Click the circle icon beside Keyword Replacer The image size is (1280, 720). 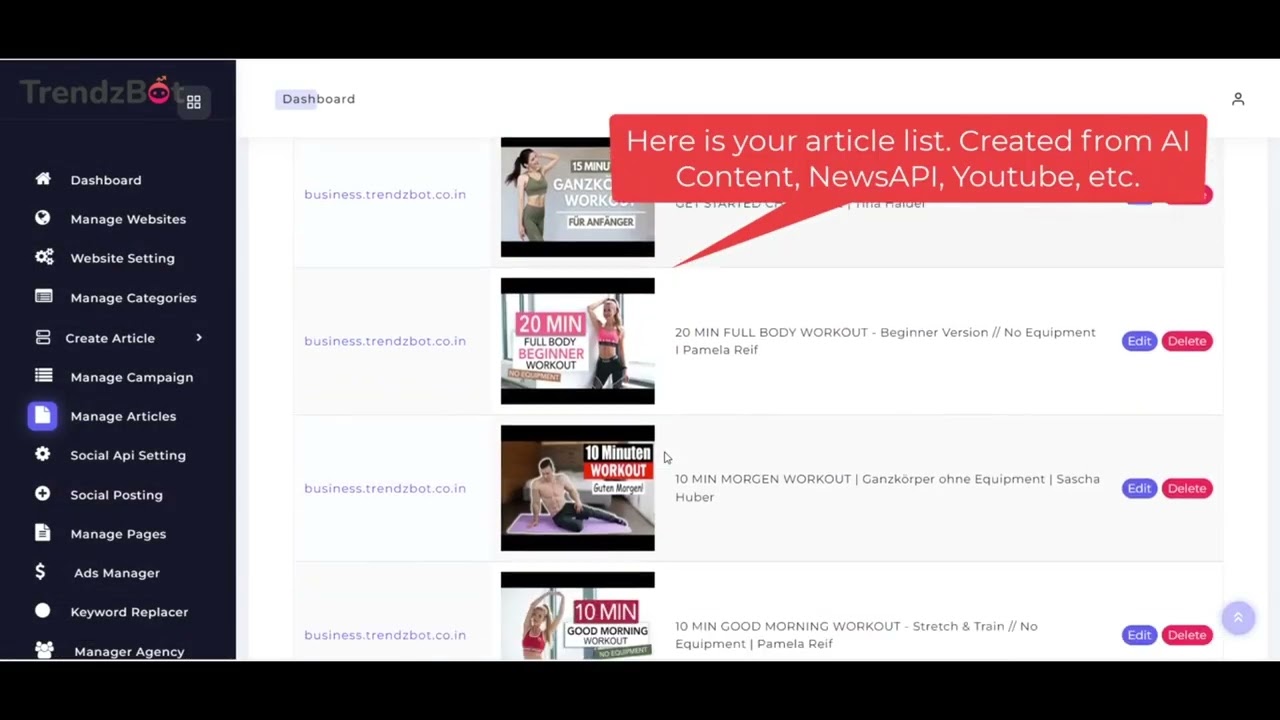[x=43, y=611]
